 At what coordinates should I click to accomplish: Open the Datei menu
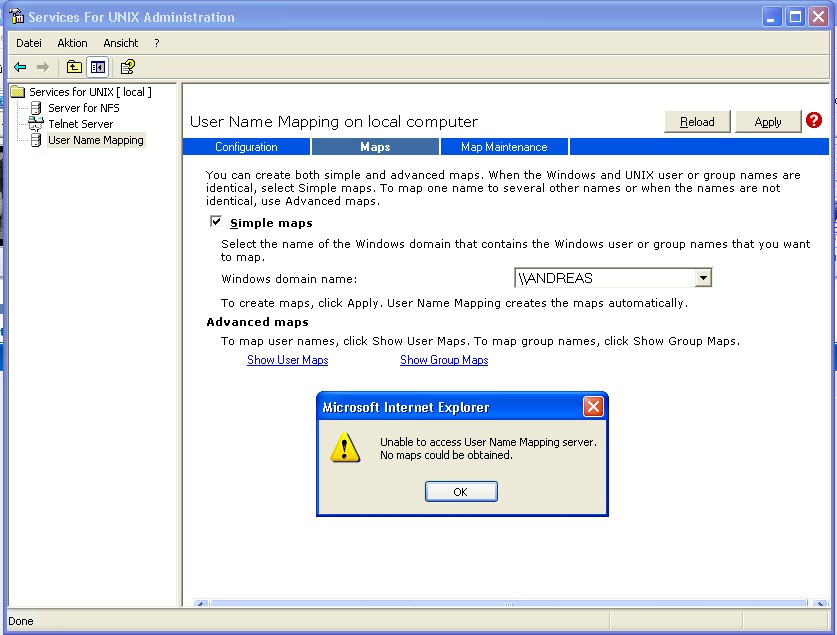point(29,43)
